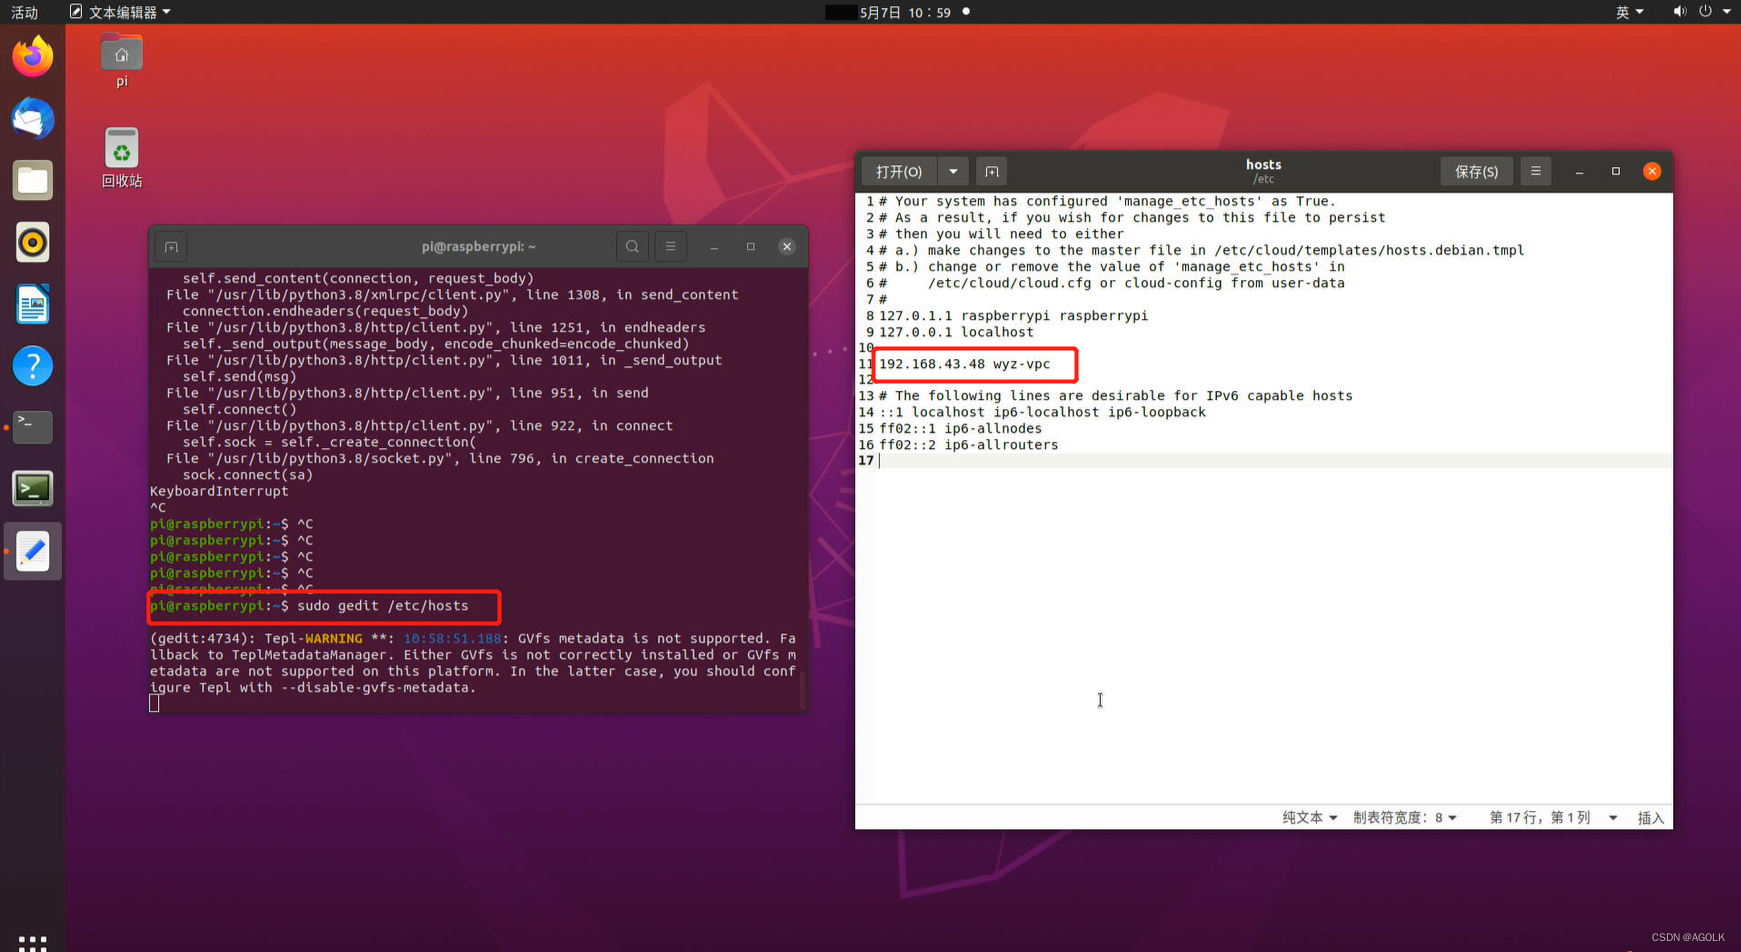Minimize the terminal window
1741x952 pixels.
coord(714,246)
